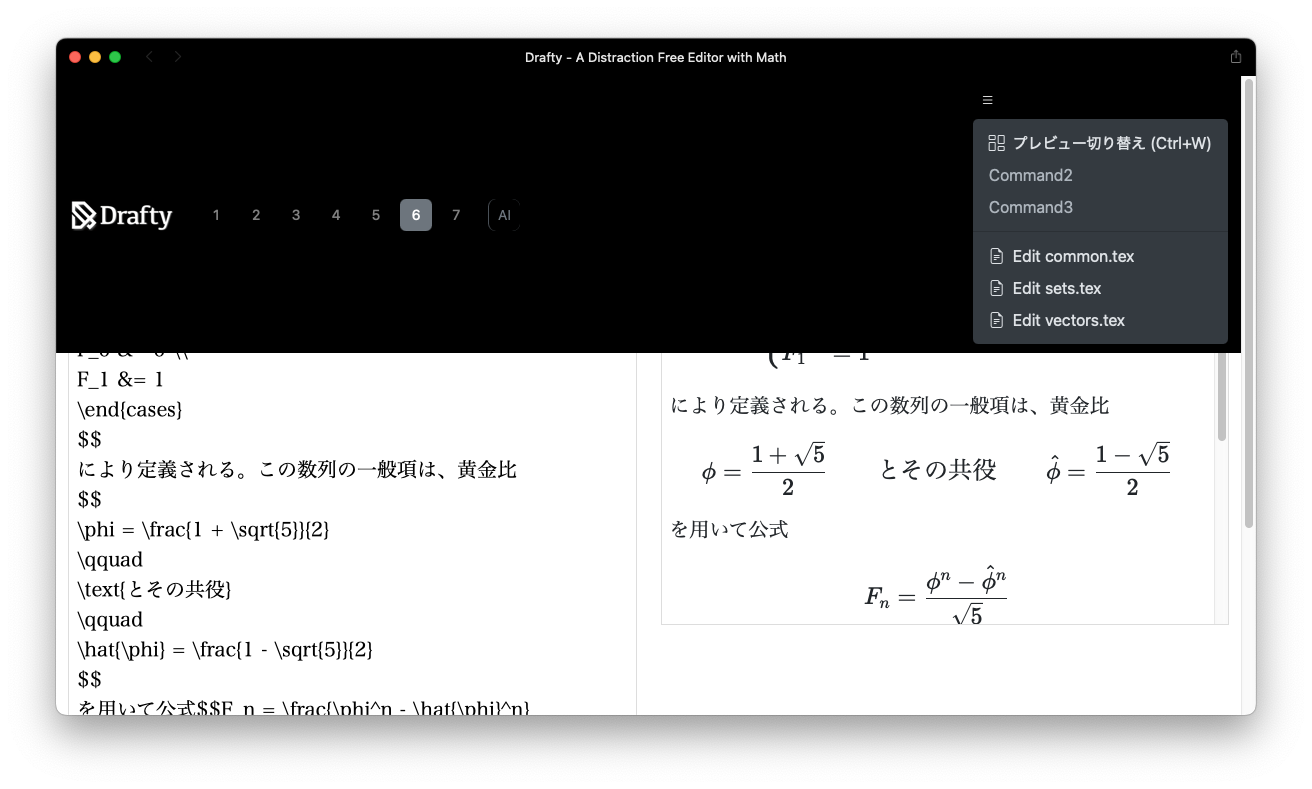
Task: Click the Drafty logo
Action: 122,216
